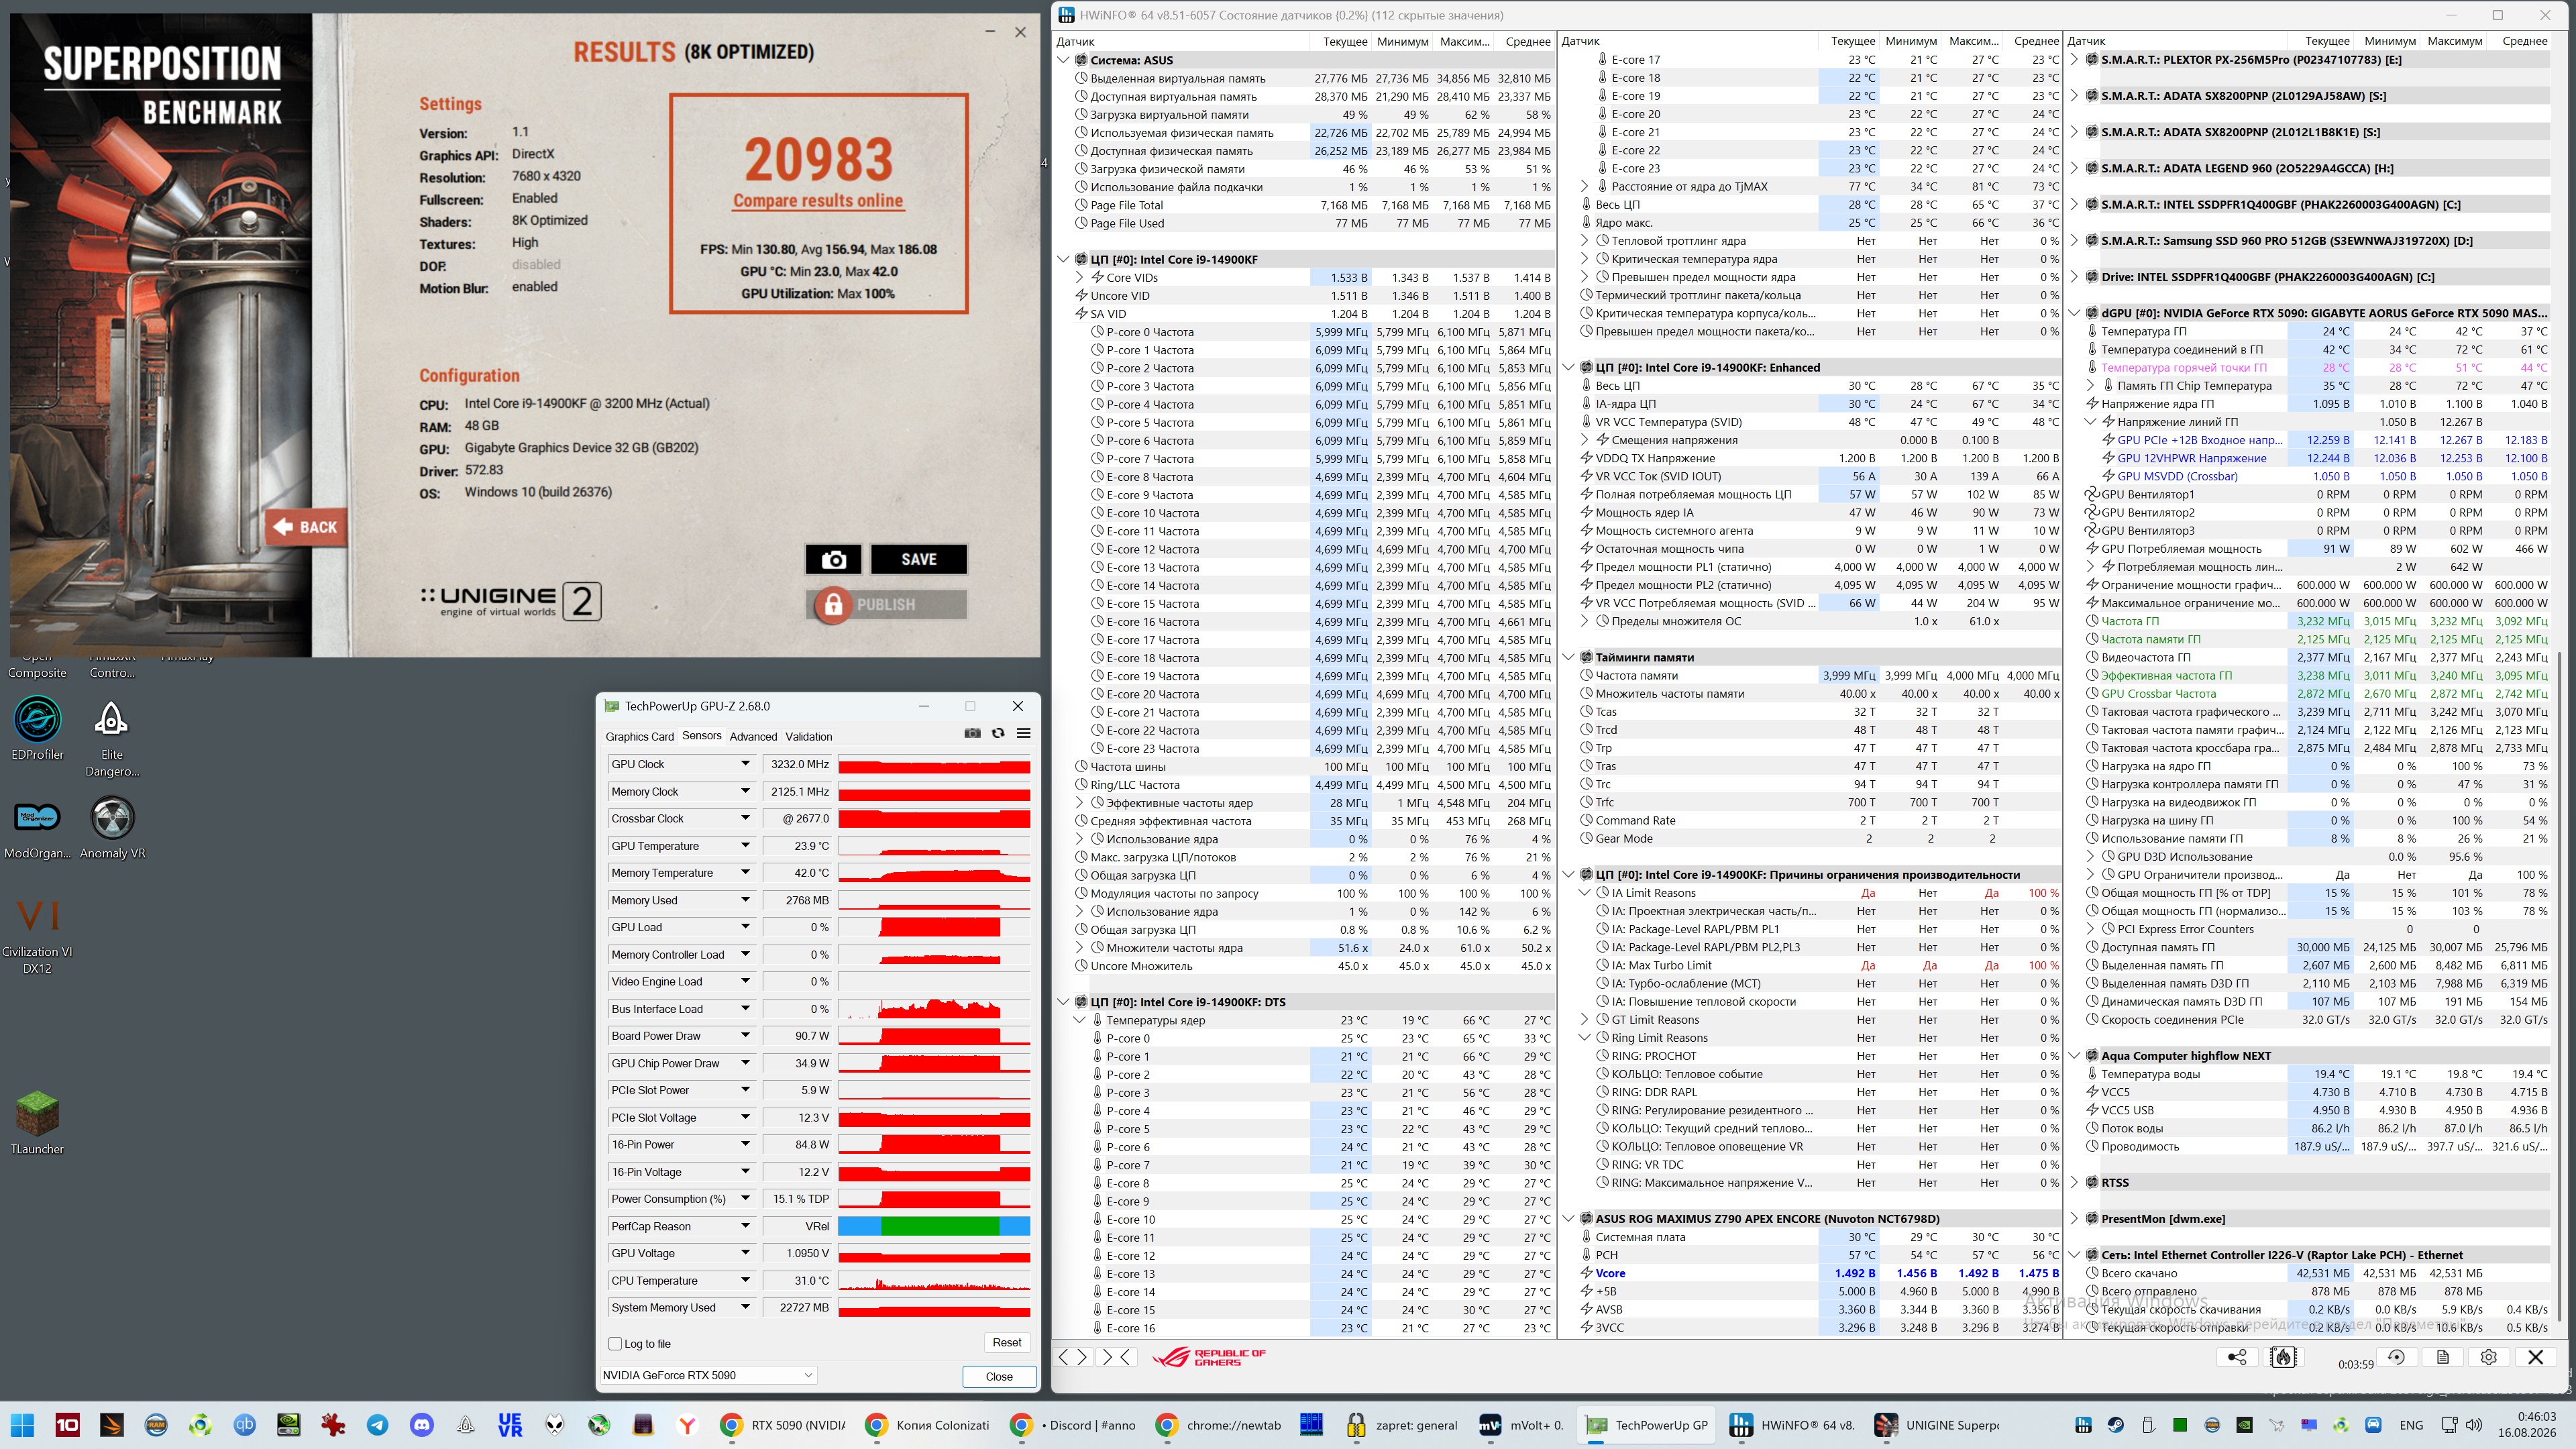2576x1449 pixels.
Task: Open the NVIDIA GeForce RTX 5090 device dropdown
Action: point(708,1375)
